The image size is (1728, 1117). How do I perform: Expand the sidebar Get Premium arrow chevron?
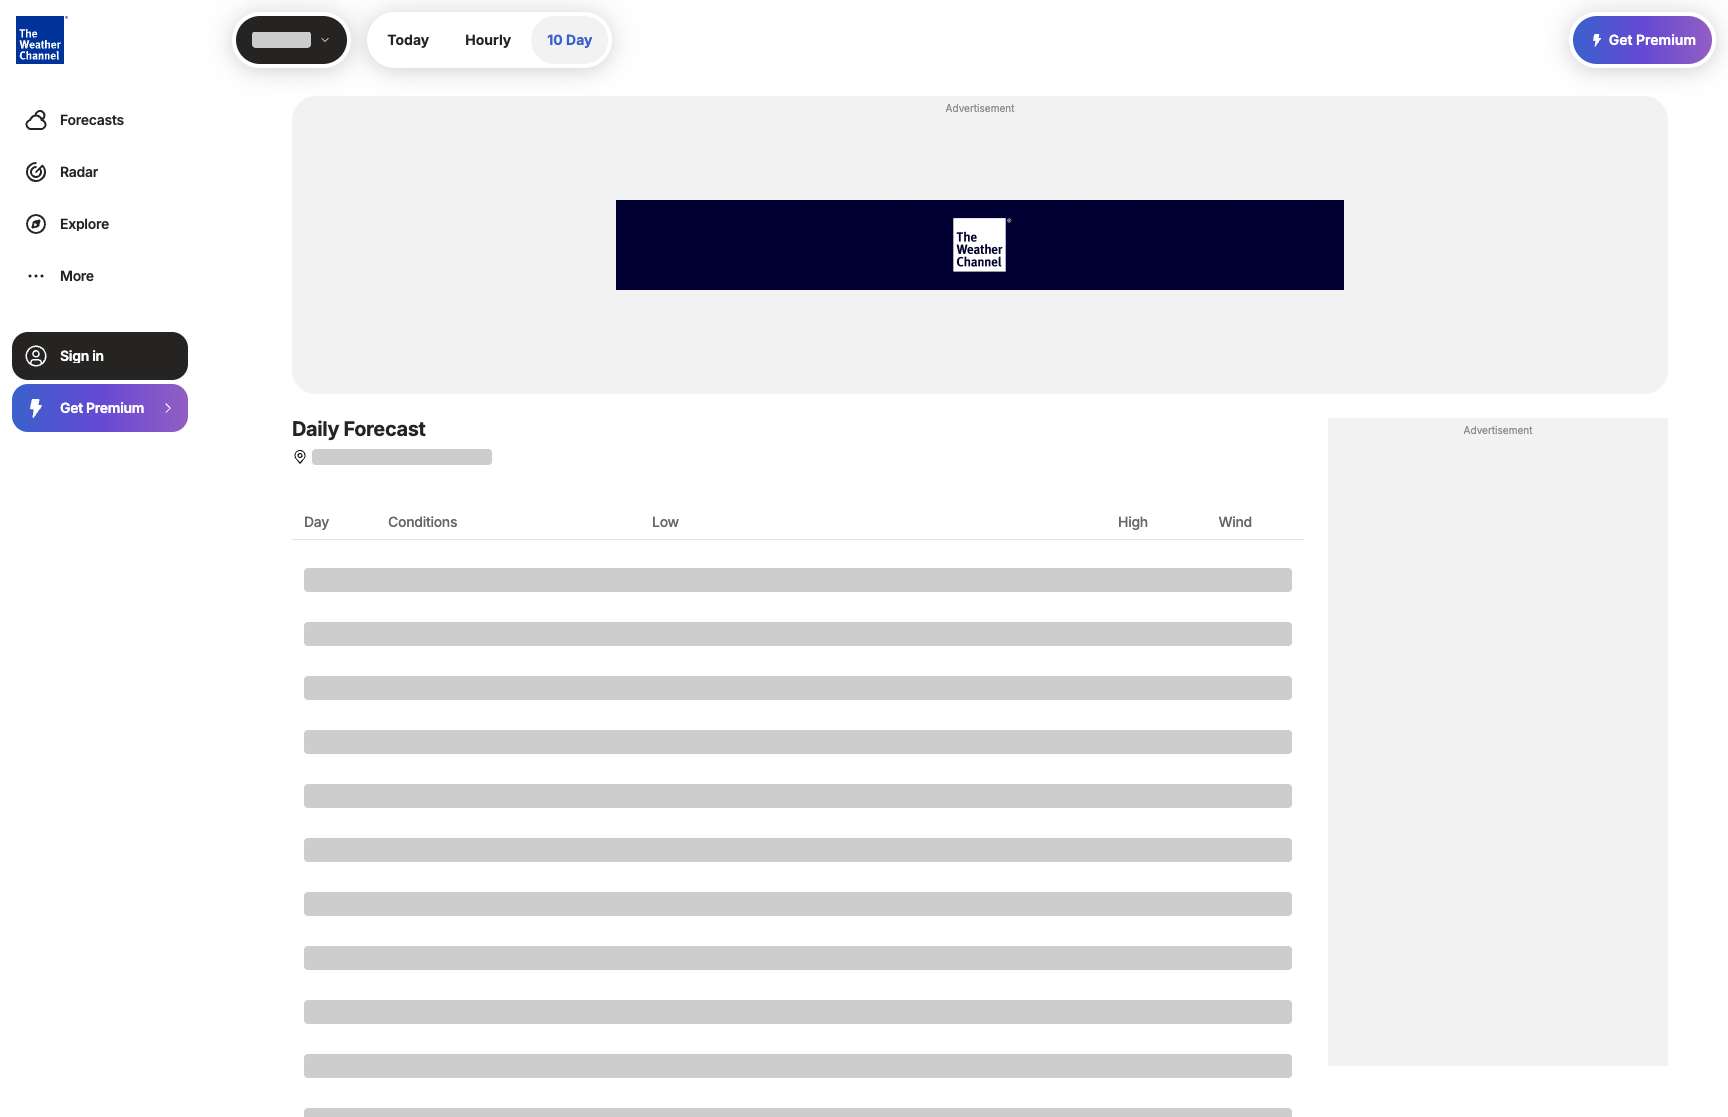(168, 408)
